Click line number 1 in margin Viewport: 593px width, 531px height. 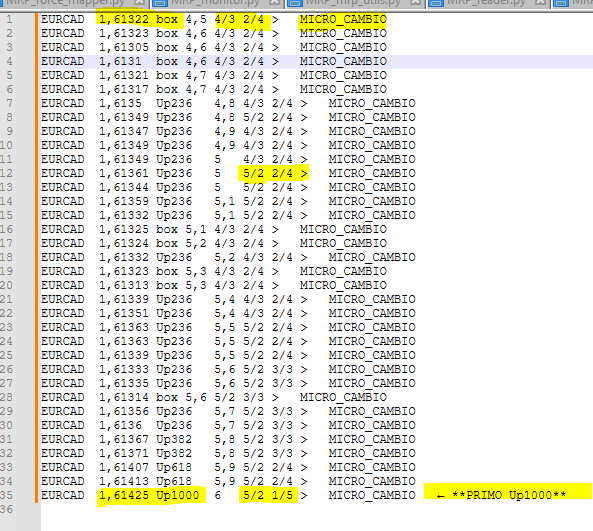tap(9, 19)
